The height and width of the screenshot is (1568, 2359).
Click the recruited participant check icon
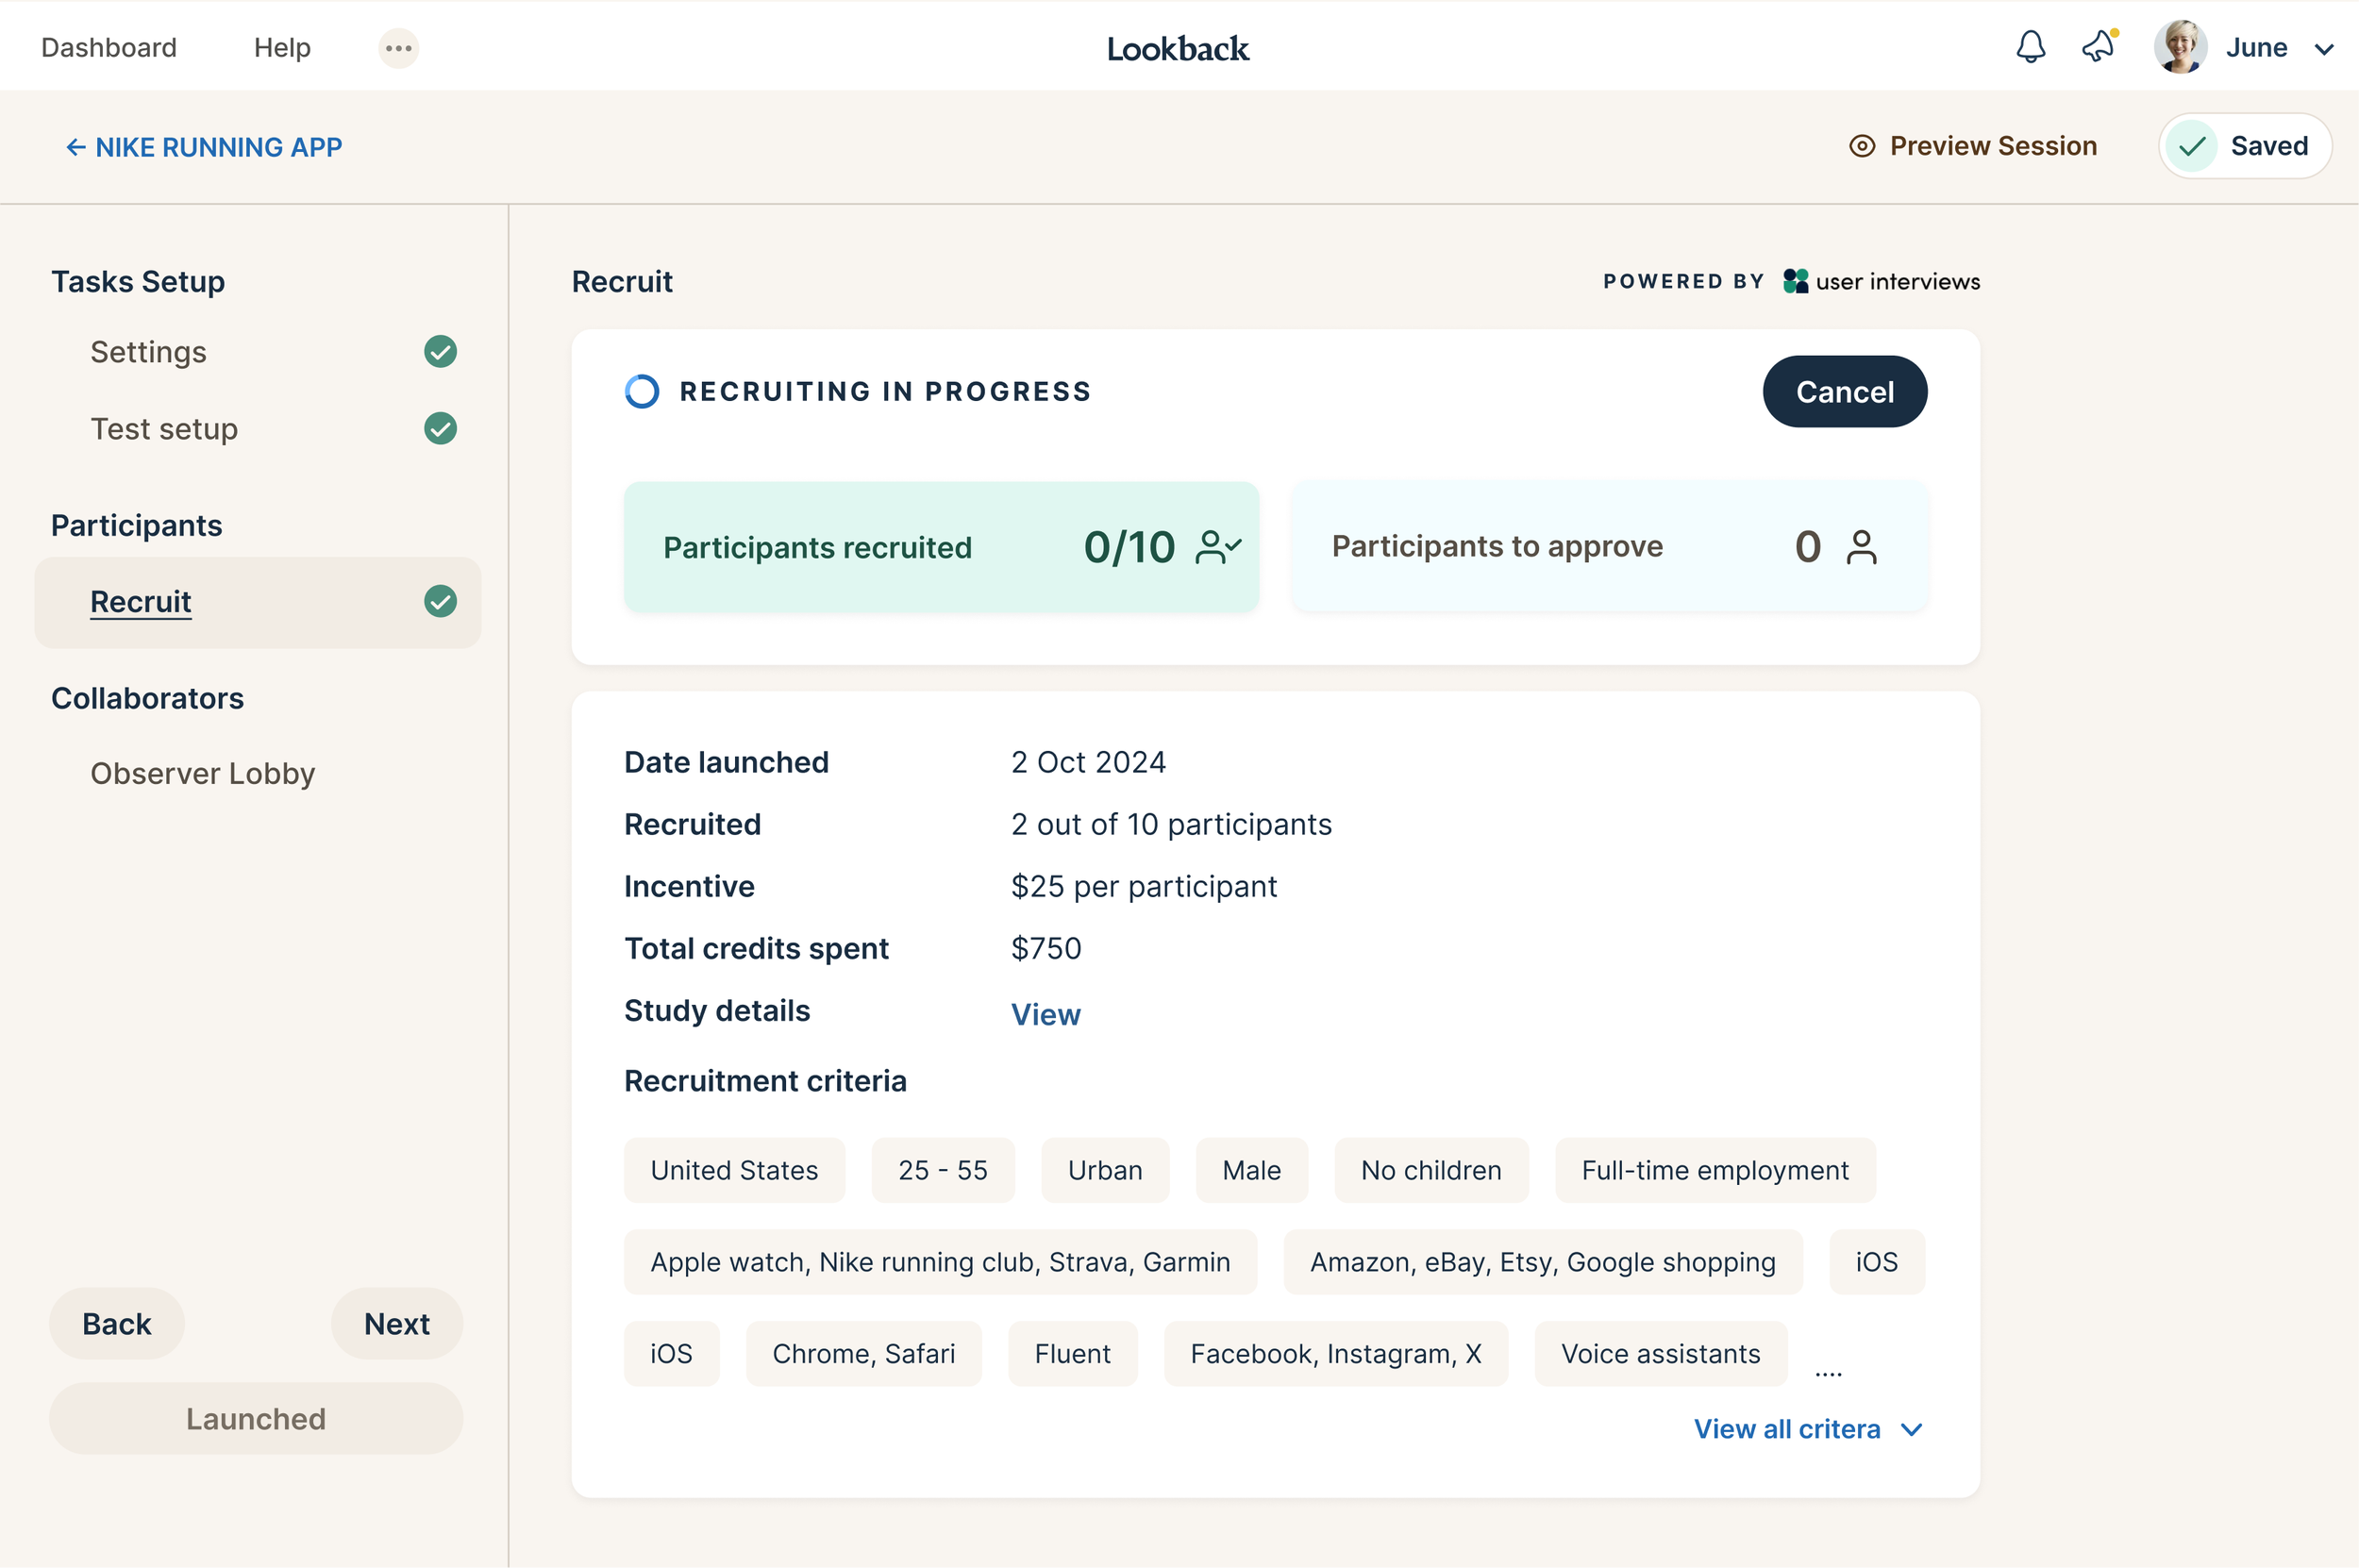[x=1218, y=547]
